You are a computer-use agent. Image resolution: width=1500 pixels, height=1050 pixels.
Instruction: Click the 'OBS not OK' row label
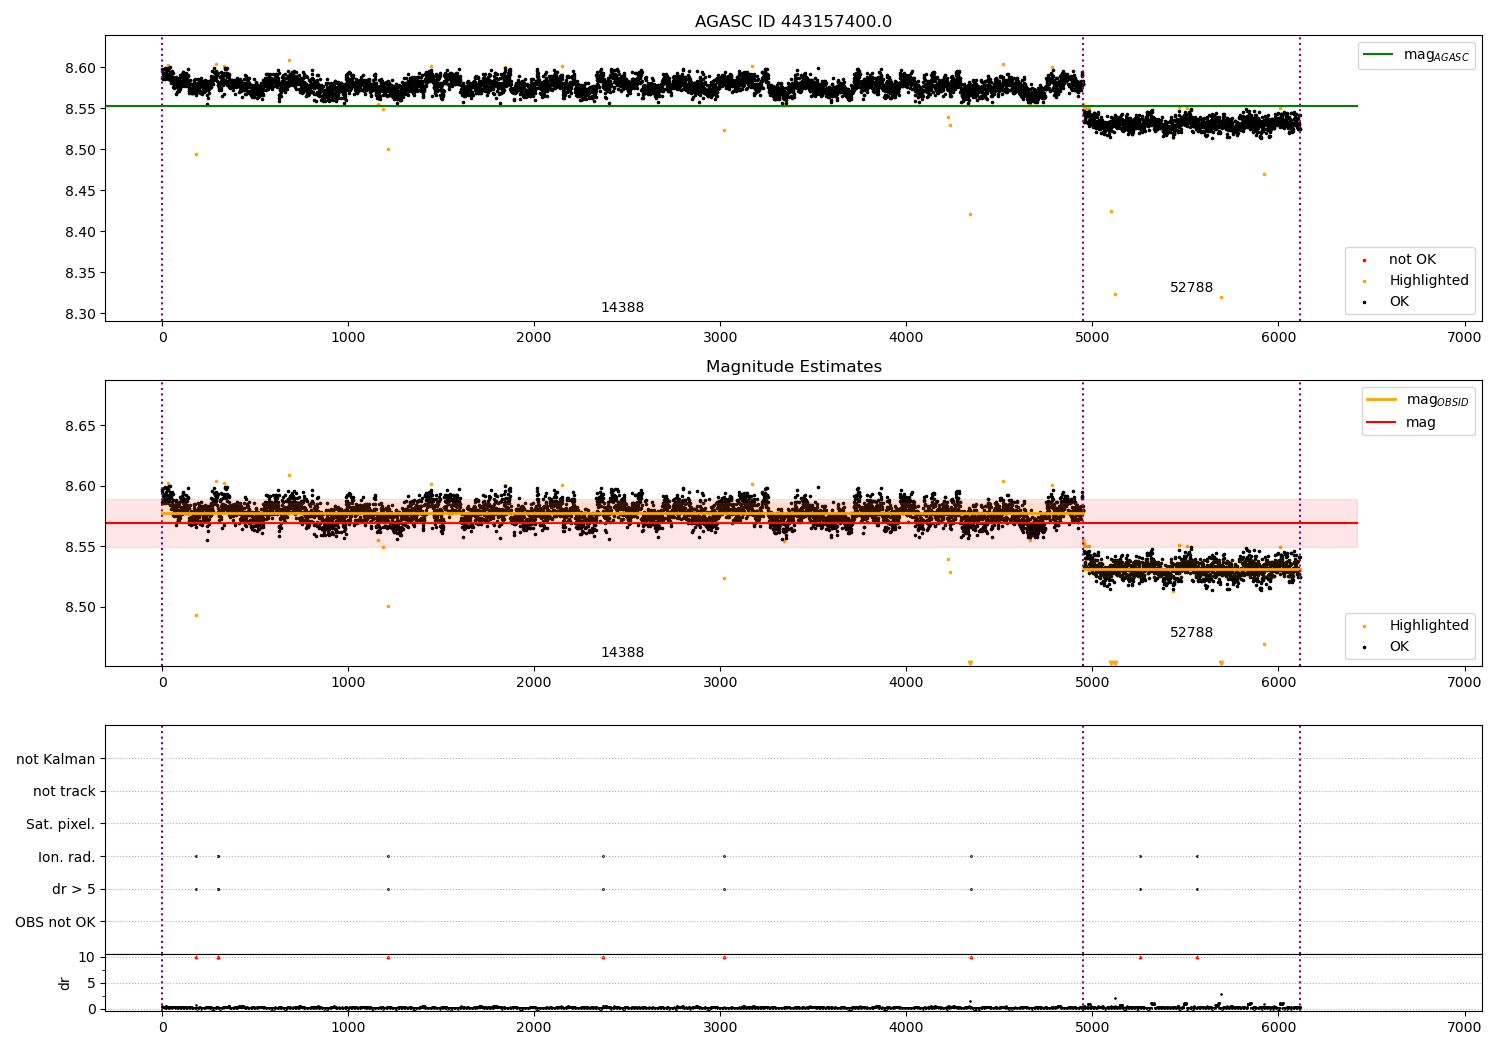[x=55, y=922]
